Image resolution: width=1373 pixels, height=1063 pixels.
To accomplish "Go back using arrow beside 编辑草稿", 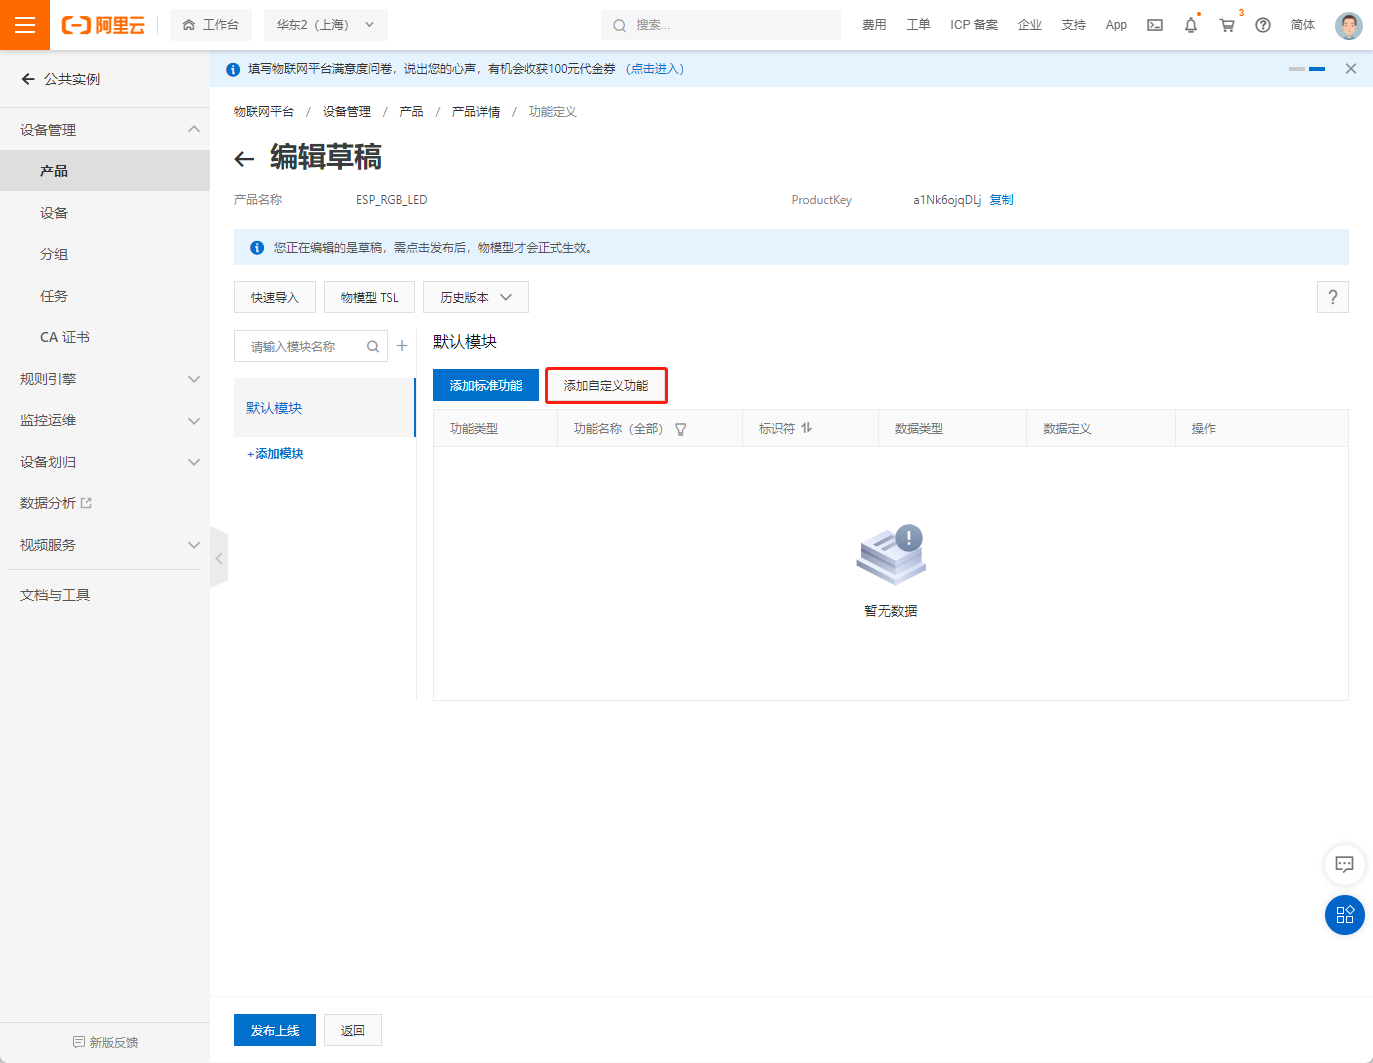I will coord(244,158).
